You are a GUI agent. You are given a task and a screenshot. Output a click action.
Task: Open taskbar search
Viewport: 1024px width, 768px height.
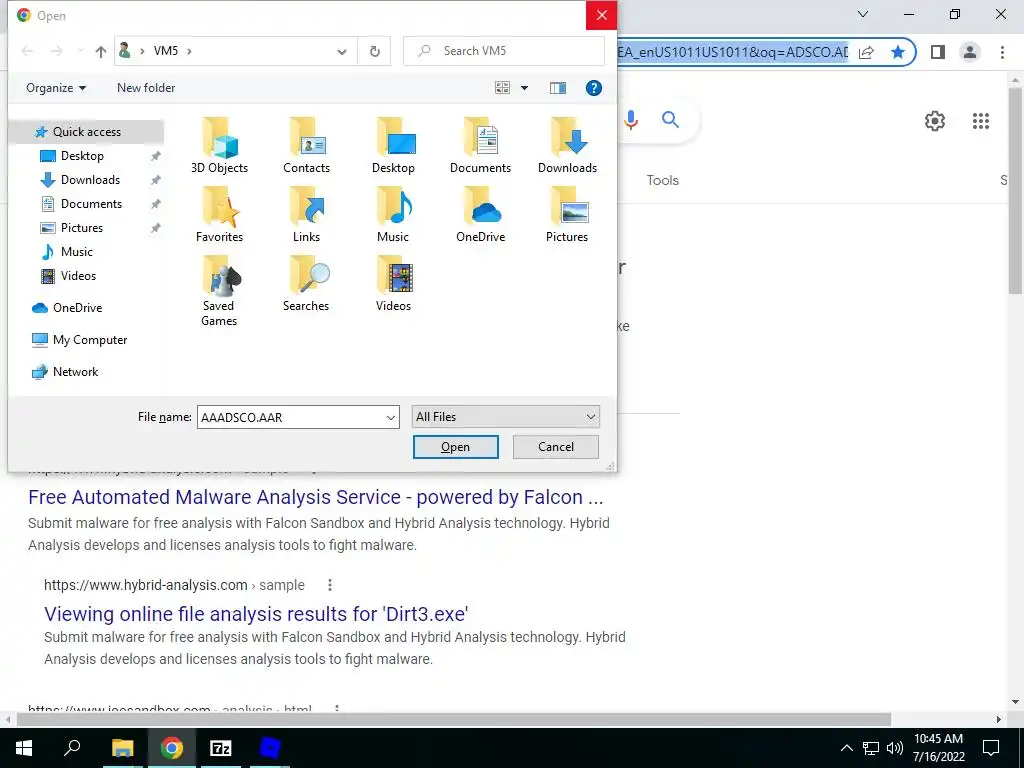pyautogui.click(x=72, y=748)
